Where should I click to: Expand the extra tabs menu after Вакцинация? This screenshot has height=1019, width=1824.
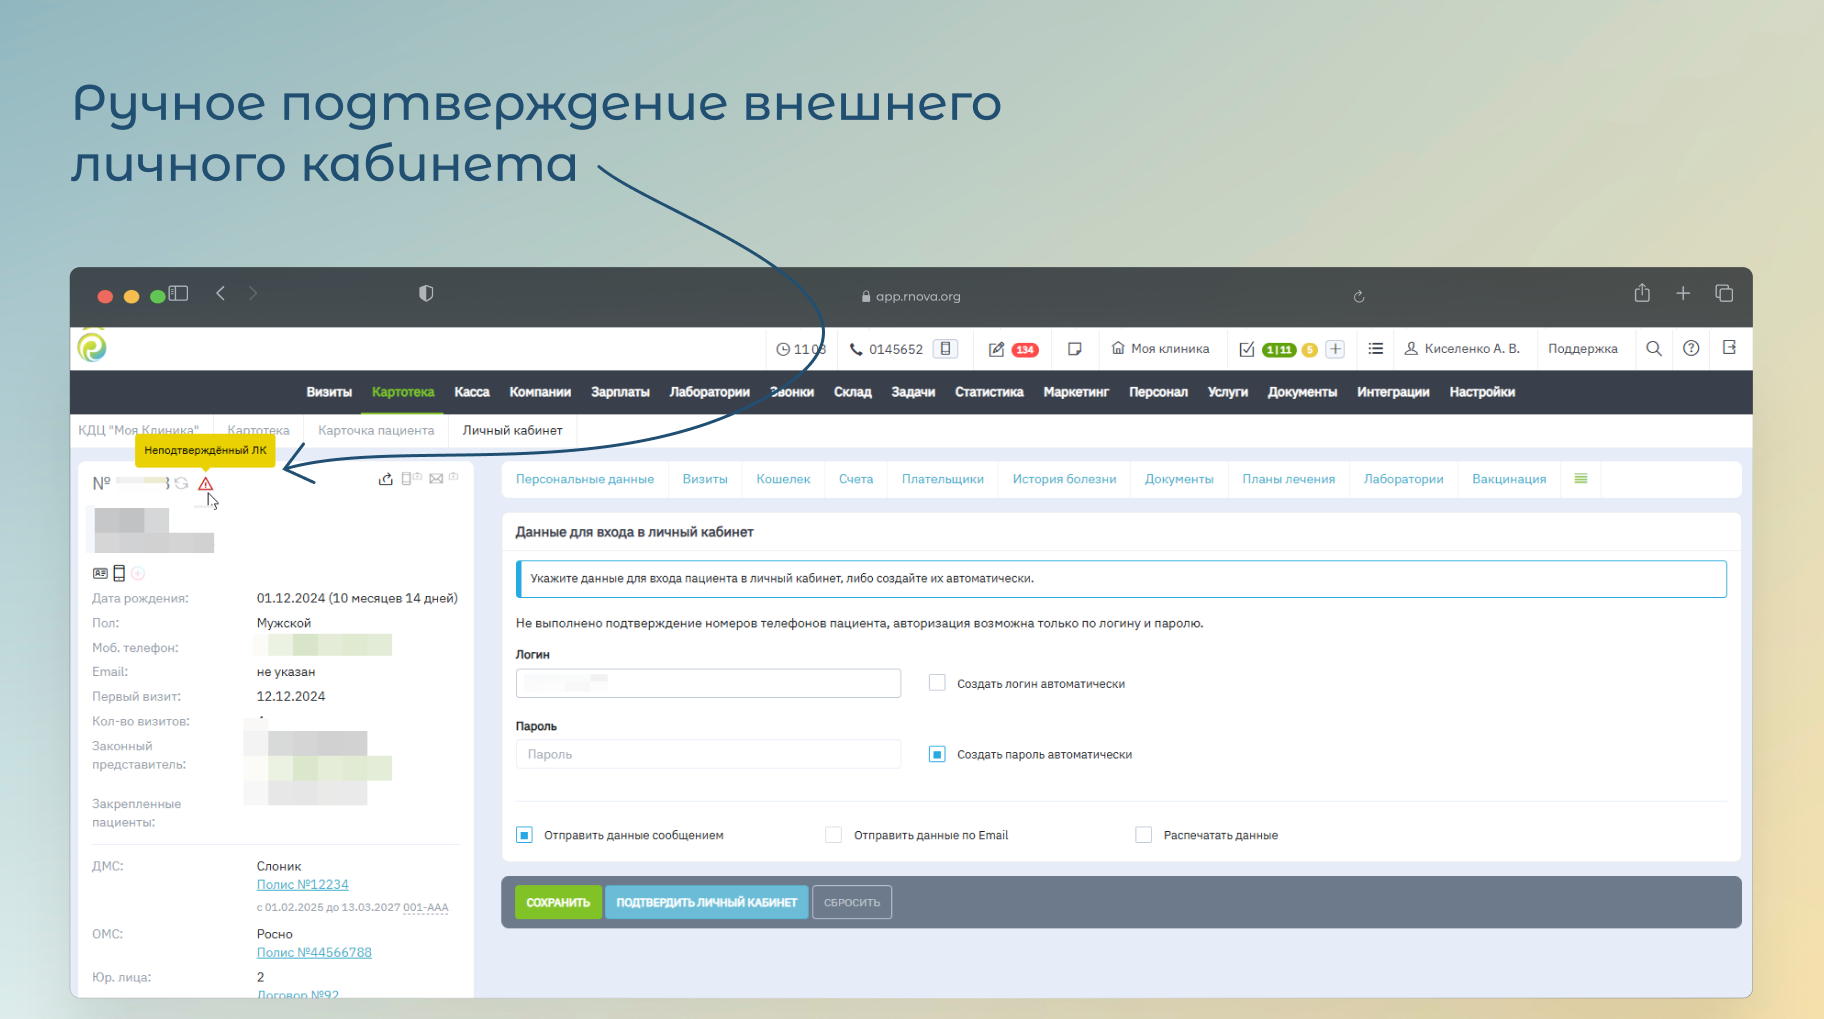tap(1581, 479)
